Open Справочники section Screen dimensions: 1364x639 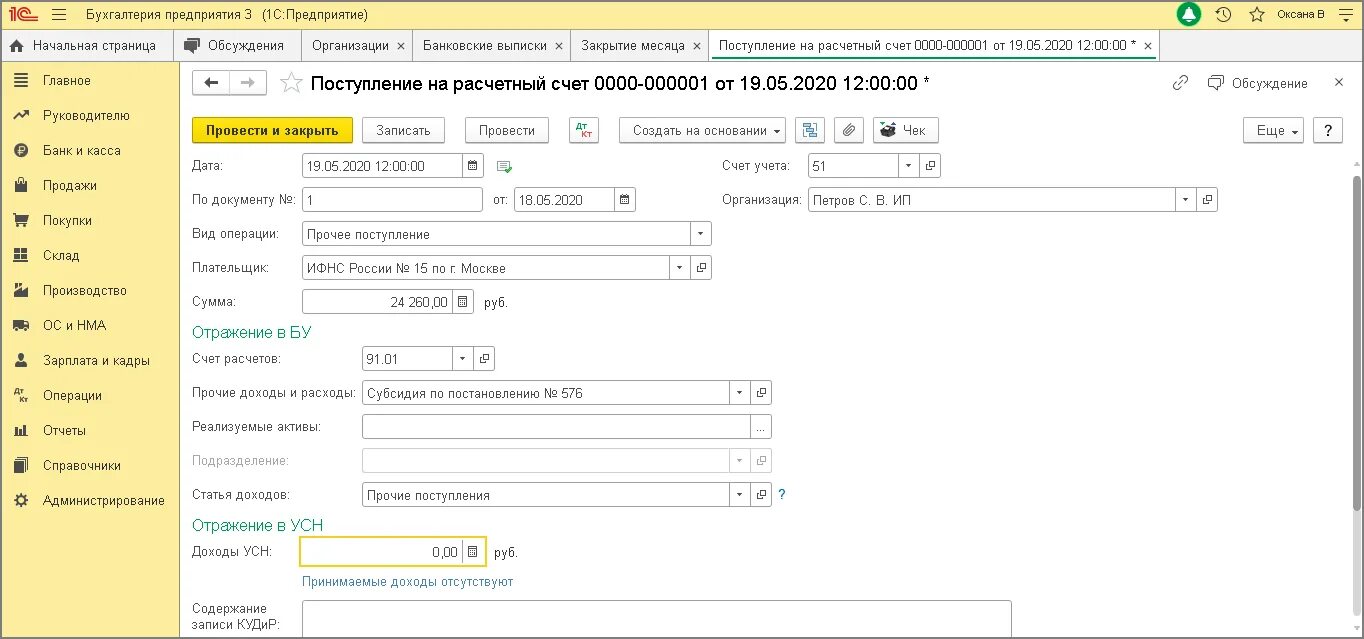[x=81, y=466]
